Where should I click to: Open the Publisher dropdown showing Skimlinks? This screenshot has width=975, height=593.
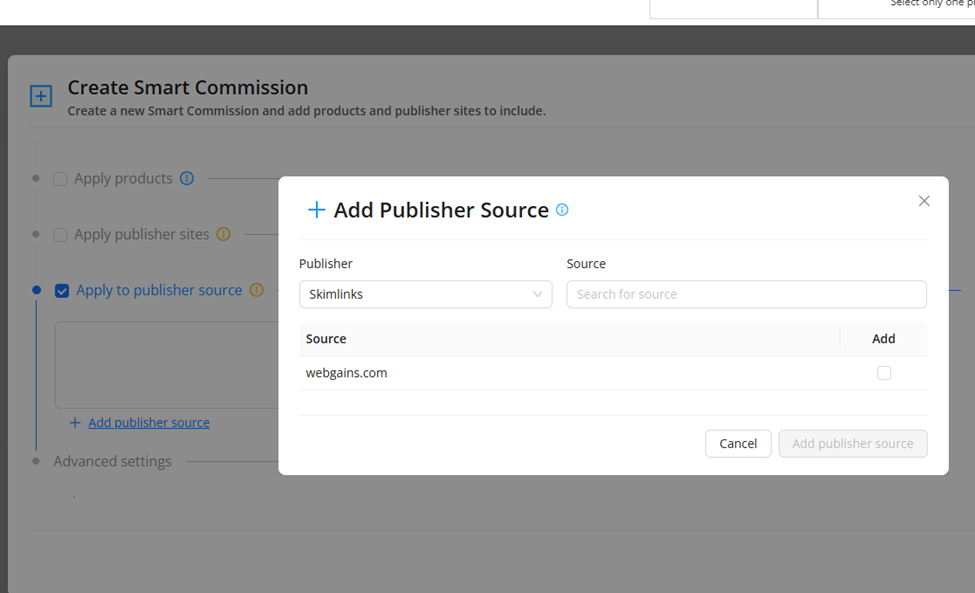coord(425,294)
